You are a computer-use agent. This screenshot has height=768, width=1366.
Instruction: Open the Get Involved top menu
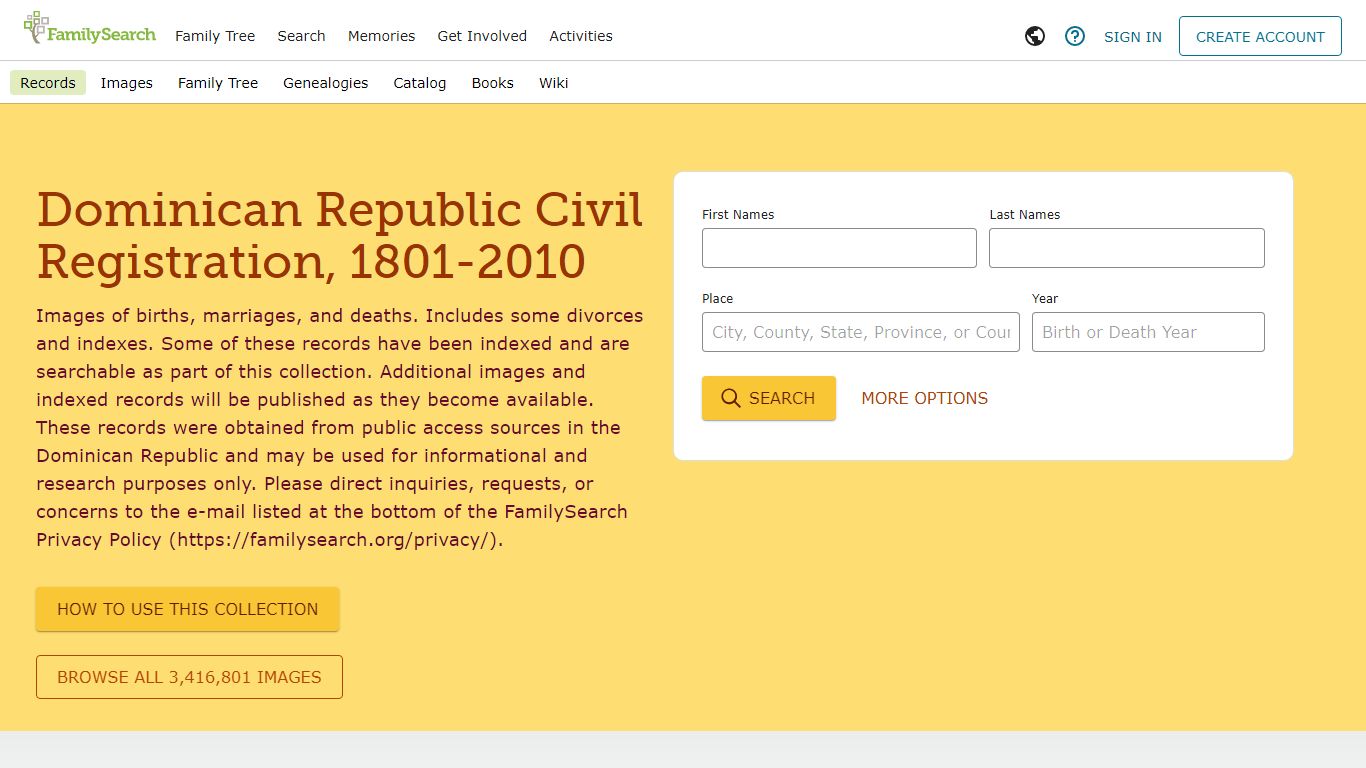pos(482,36)
